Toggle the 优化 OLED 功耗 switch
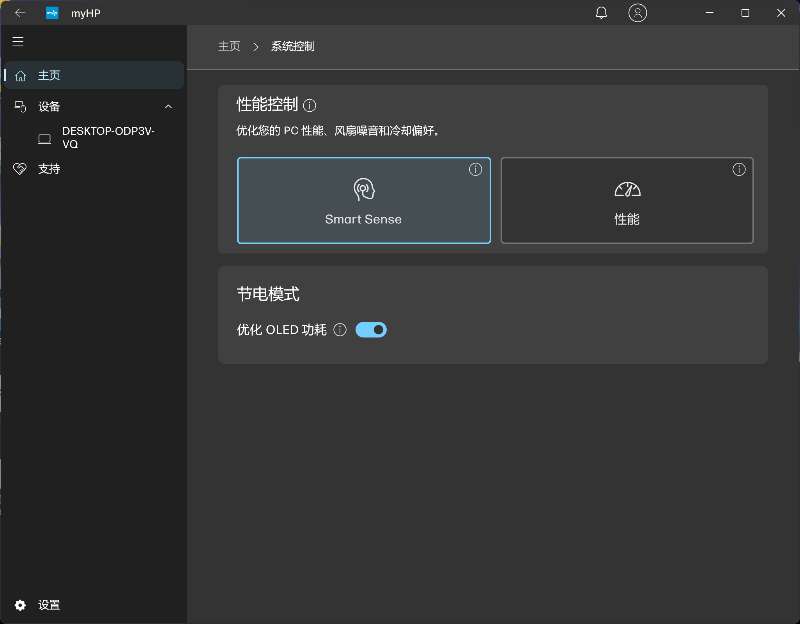This screenshot has height=624, width=800. click(x=371, y=330)
